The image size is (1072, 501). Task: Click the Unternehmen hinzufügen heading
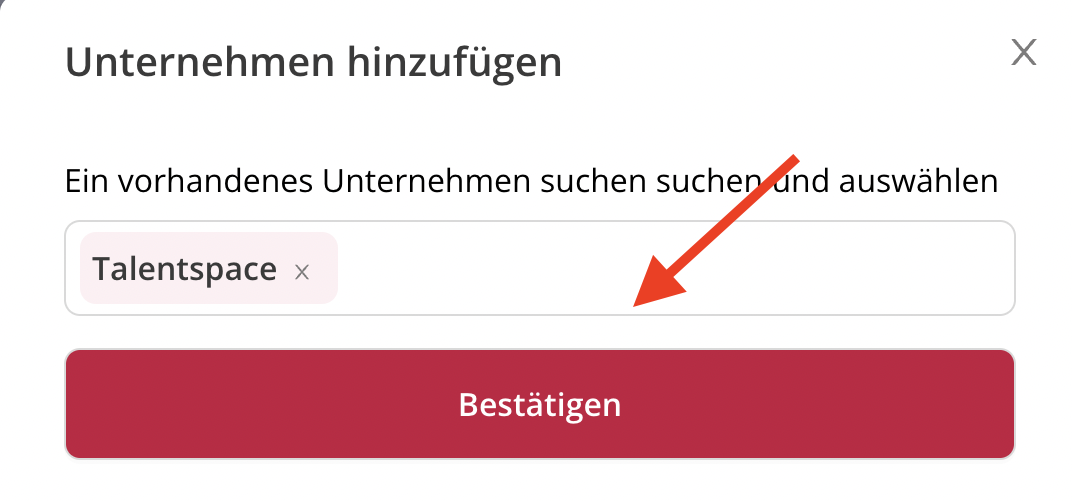click(x=313, y=62)
